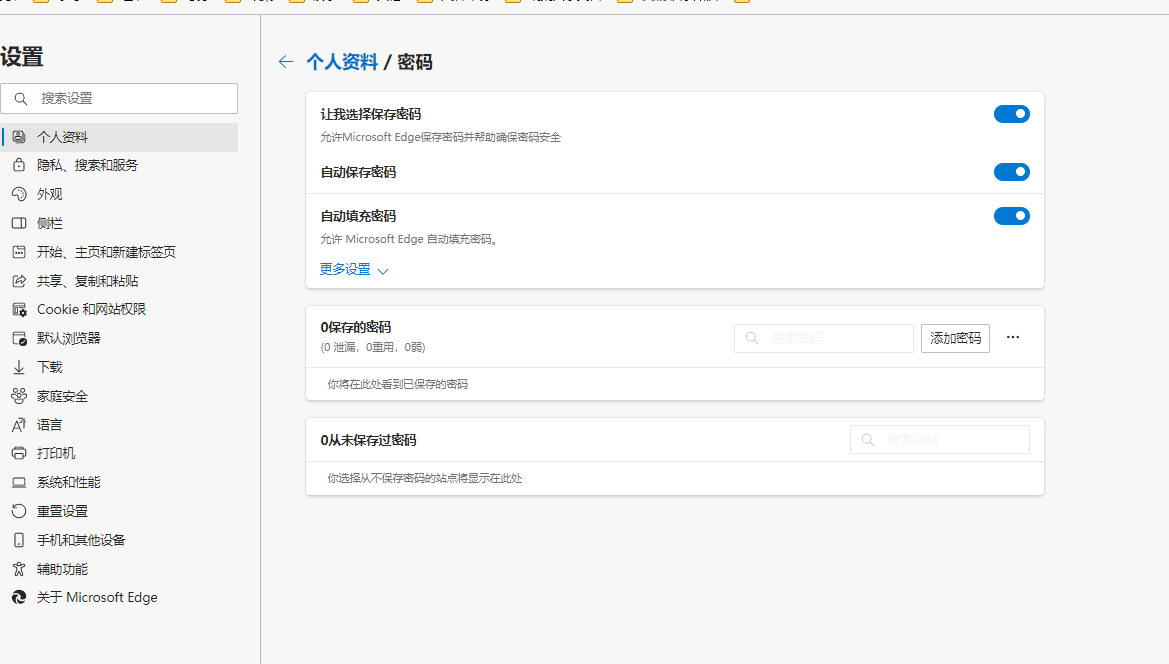The height and width of the screenshot is (664, 1169).
Task: Click the (0 泄漏，0重用，0弱) status text
Action: (x=373, y=347)
